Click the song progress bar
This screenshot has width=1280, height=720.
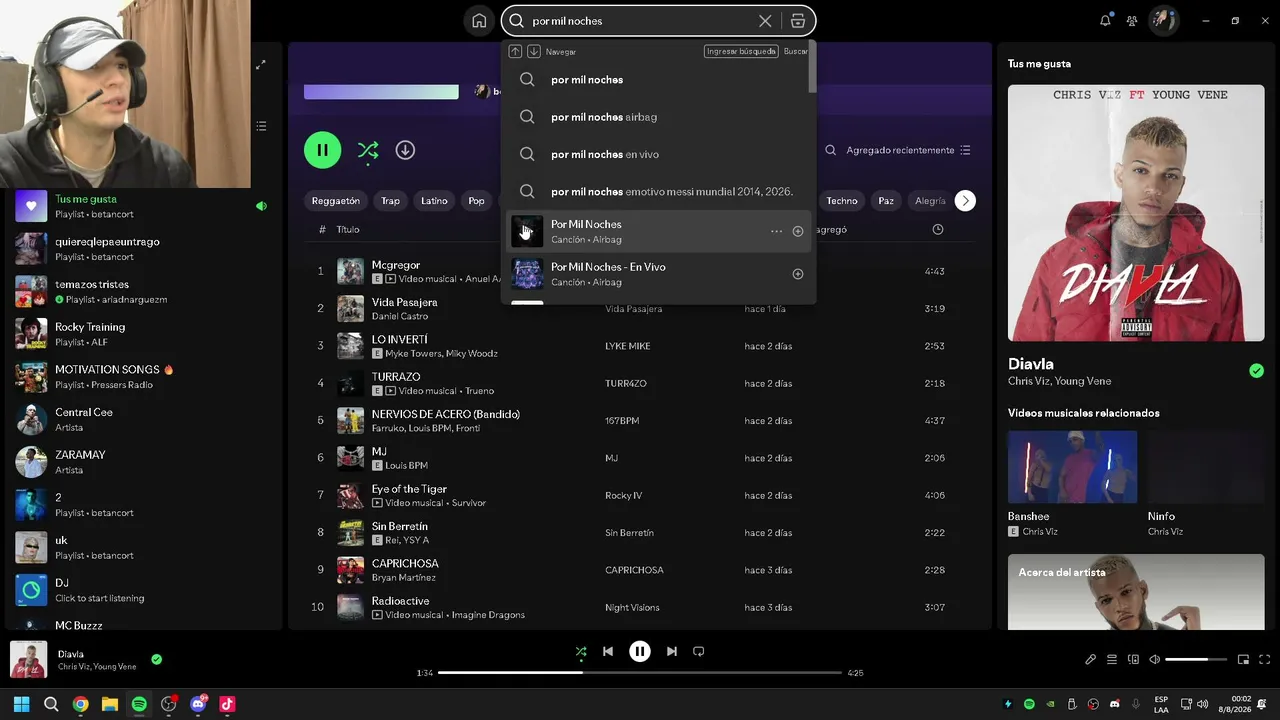[640, 673]
